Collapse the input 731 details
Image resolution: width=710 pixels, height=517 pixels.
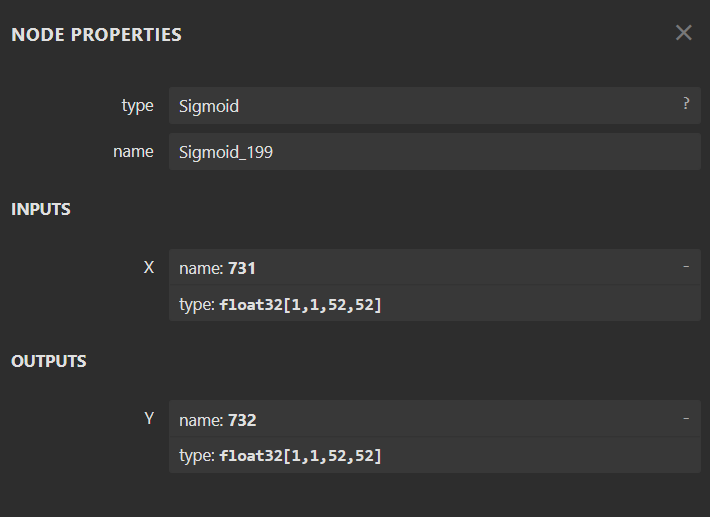click(686, 267)
